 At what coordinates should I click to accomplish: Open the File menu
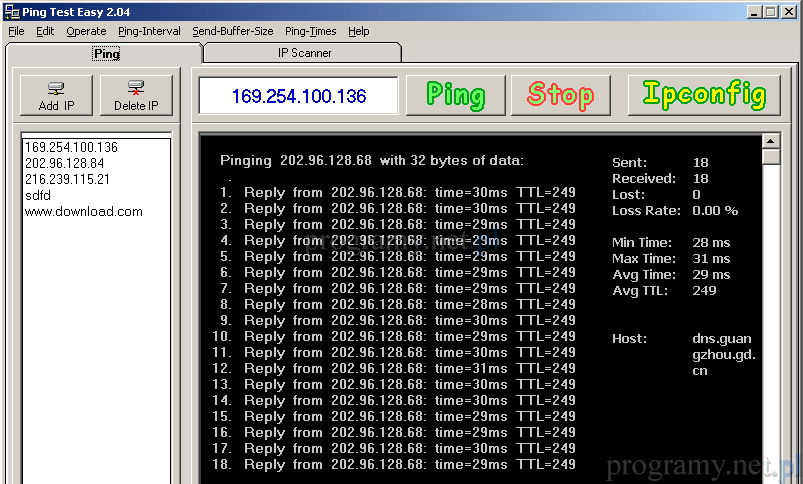click(16, 31)
